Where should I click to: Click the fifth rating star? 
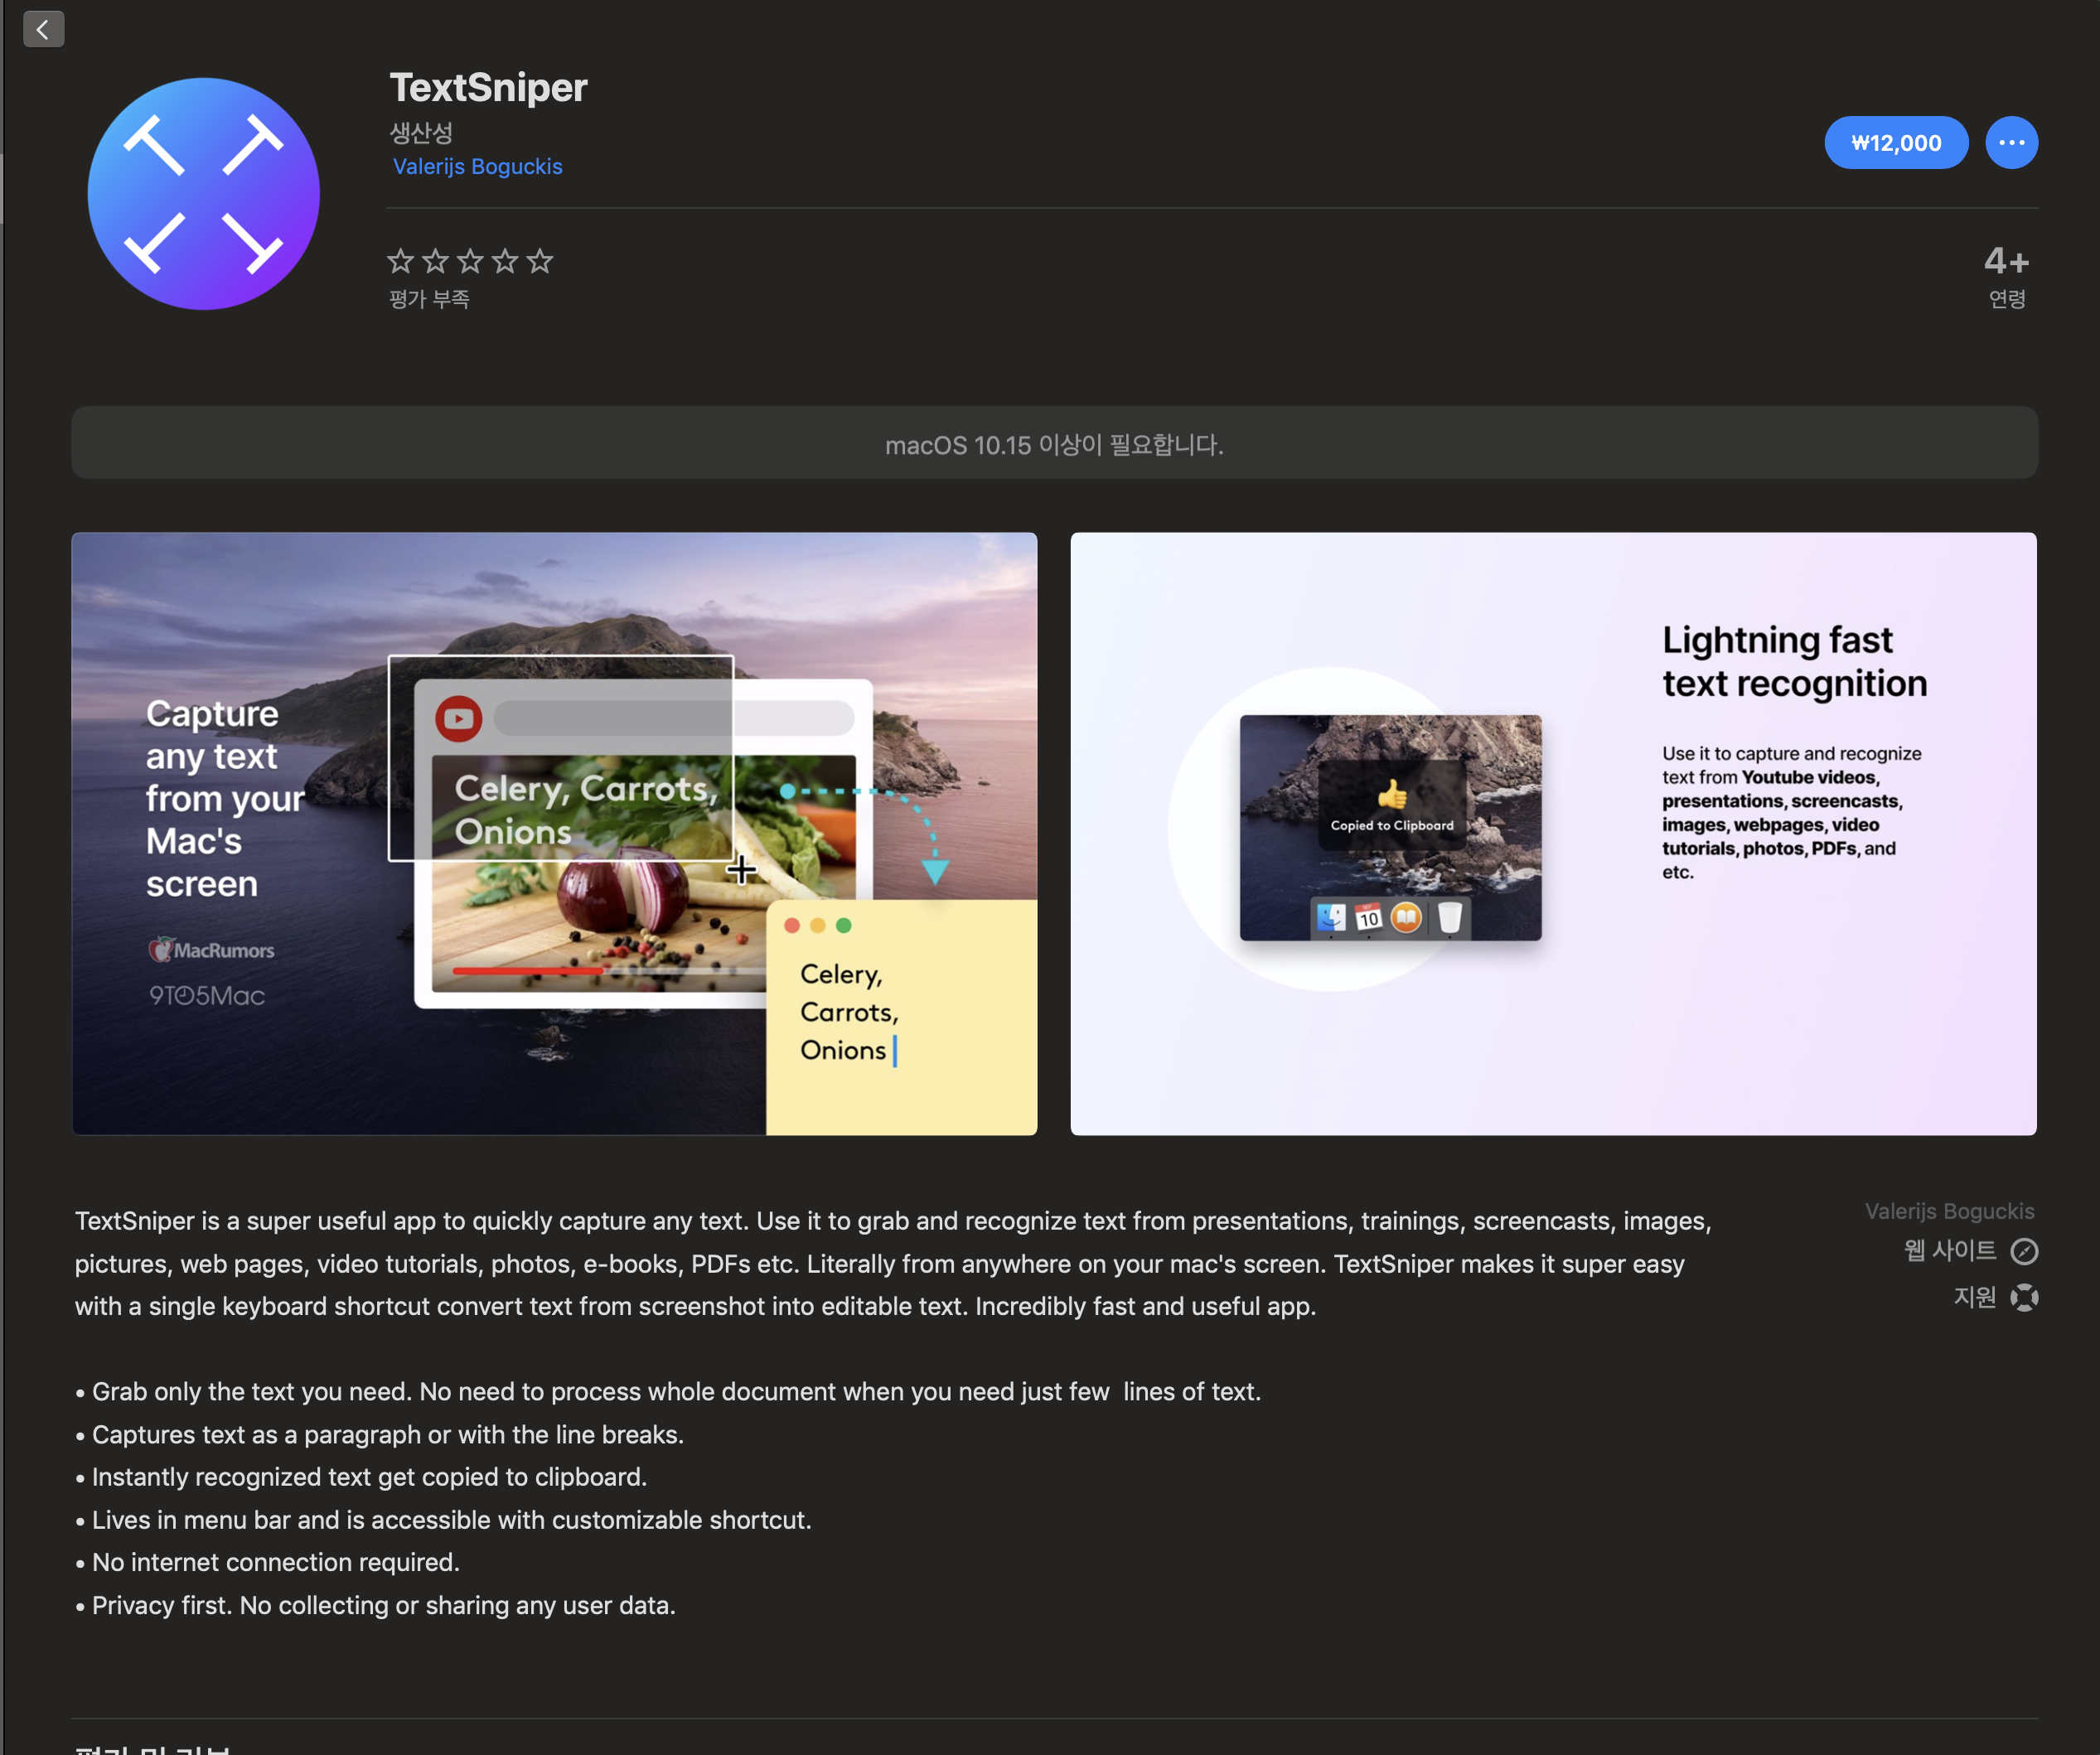click(x=540, y=261)
